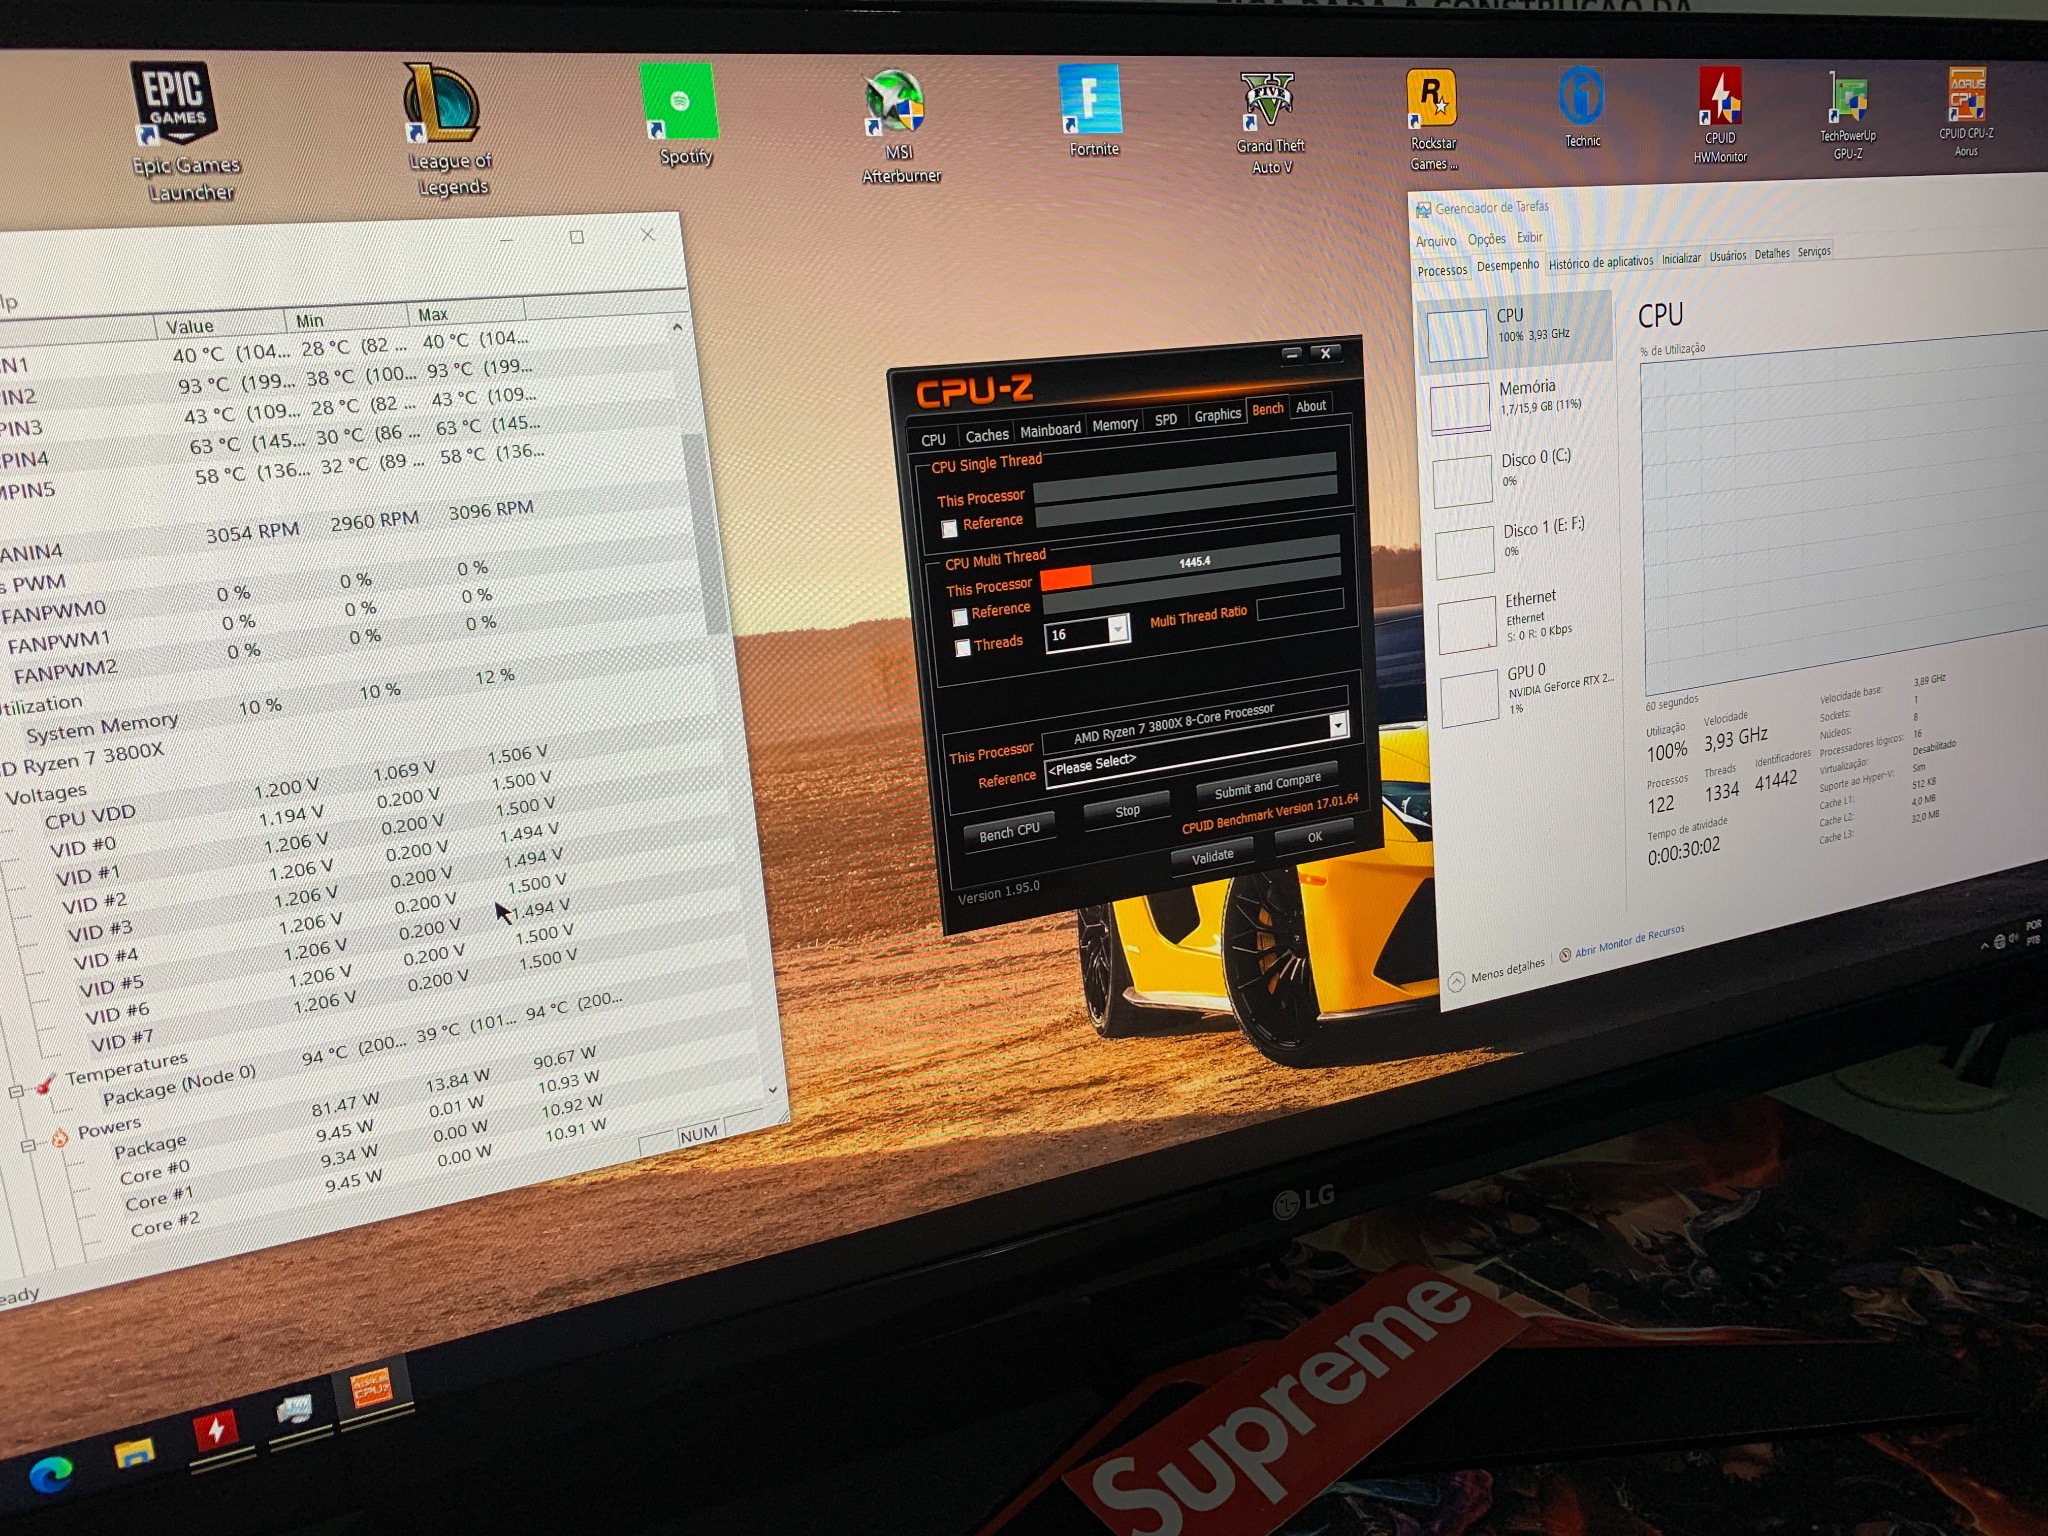Open the Exibir menu in Task Manager

(1529, 237)
